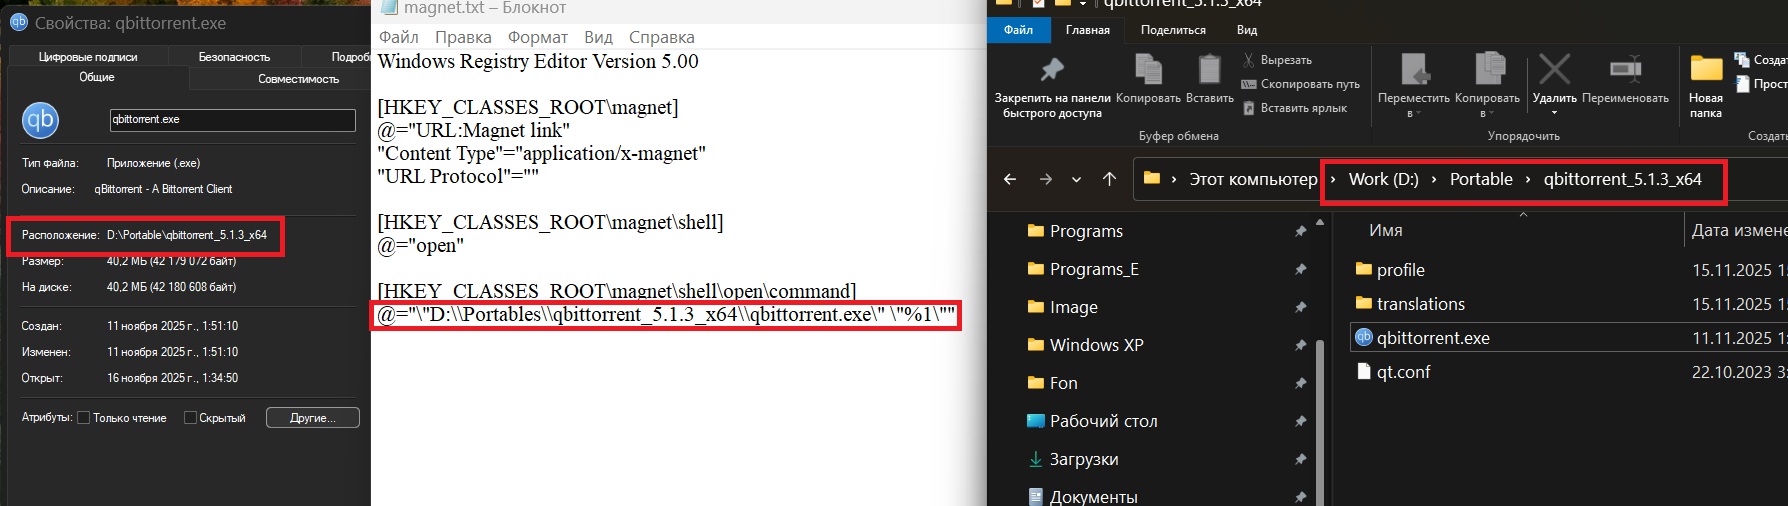Tick the Скрытый attribute checkbox
The height and width of the screenshot is (506, 1788).
pyautogui.click(x=190, y=418)
